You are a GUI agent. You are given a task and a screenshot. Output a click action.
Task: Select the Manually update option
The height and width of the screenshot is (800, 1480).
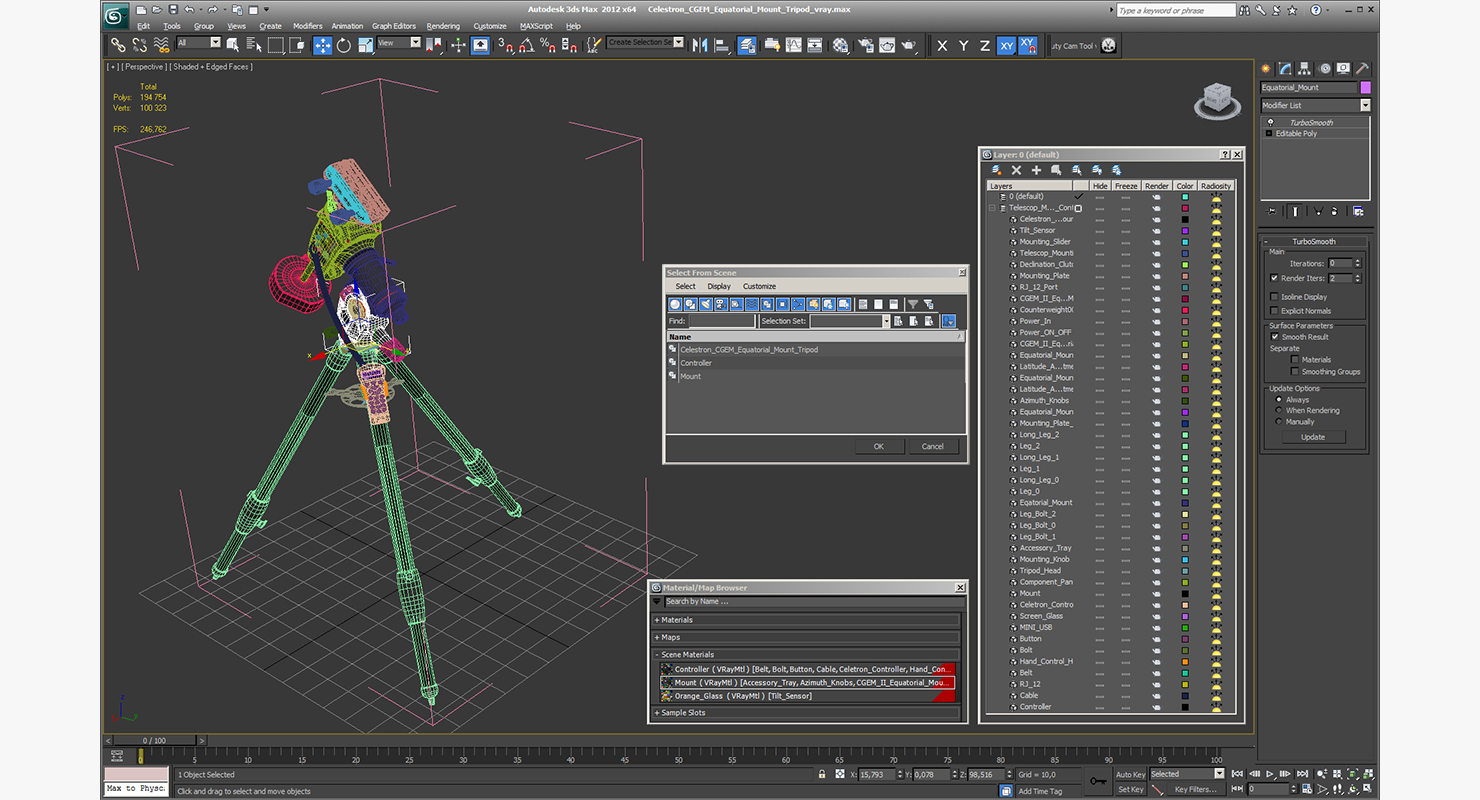(1278, 422)
